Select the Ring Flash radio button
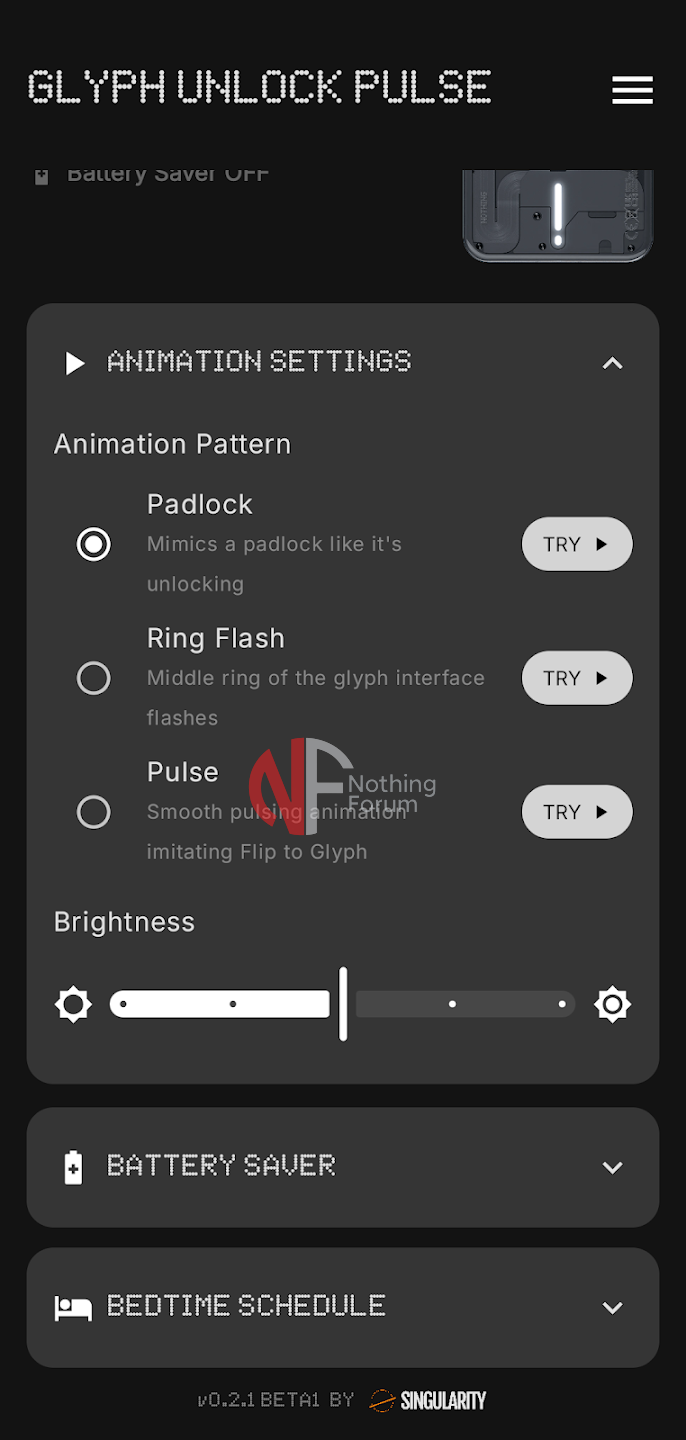 pyautogui.click(x=94, y=678)
